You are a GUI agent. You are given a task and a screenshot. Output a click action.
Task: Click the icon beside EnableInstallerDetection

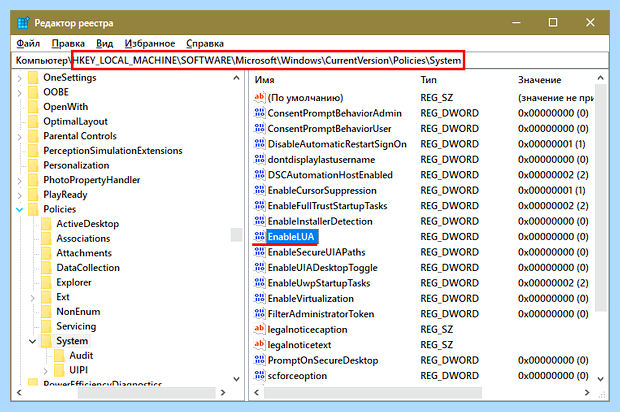(x=259, y=221)
